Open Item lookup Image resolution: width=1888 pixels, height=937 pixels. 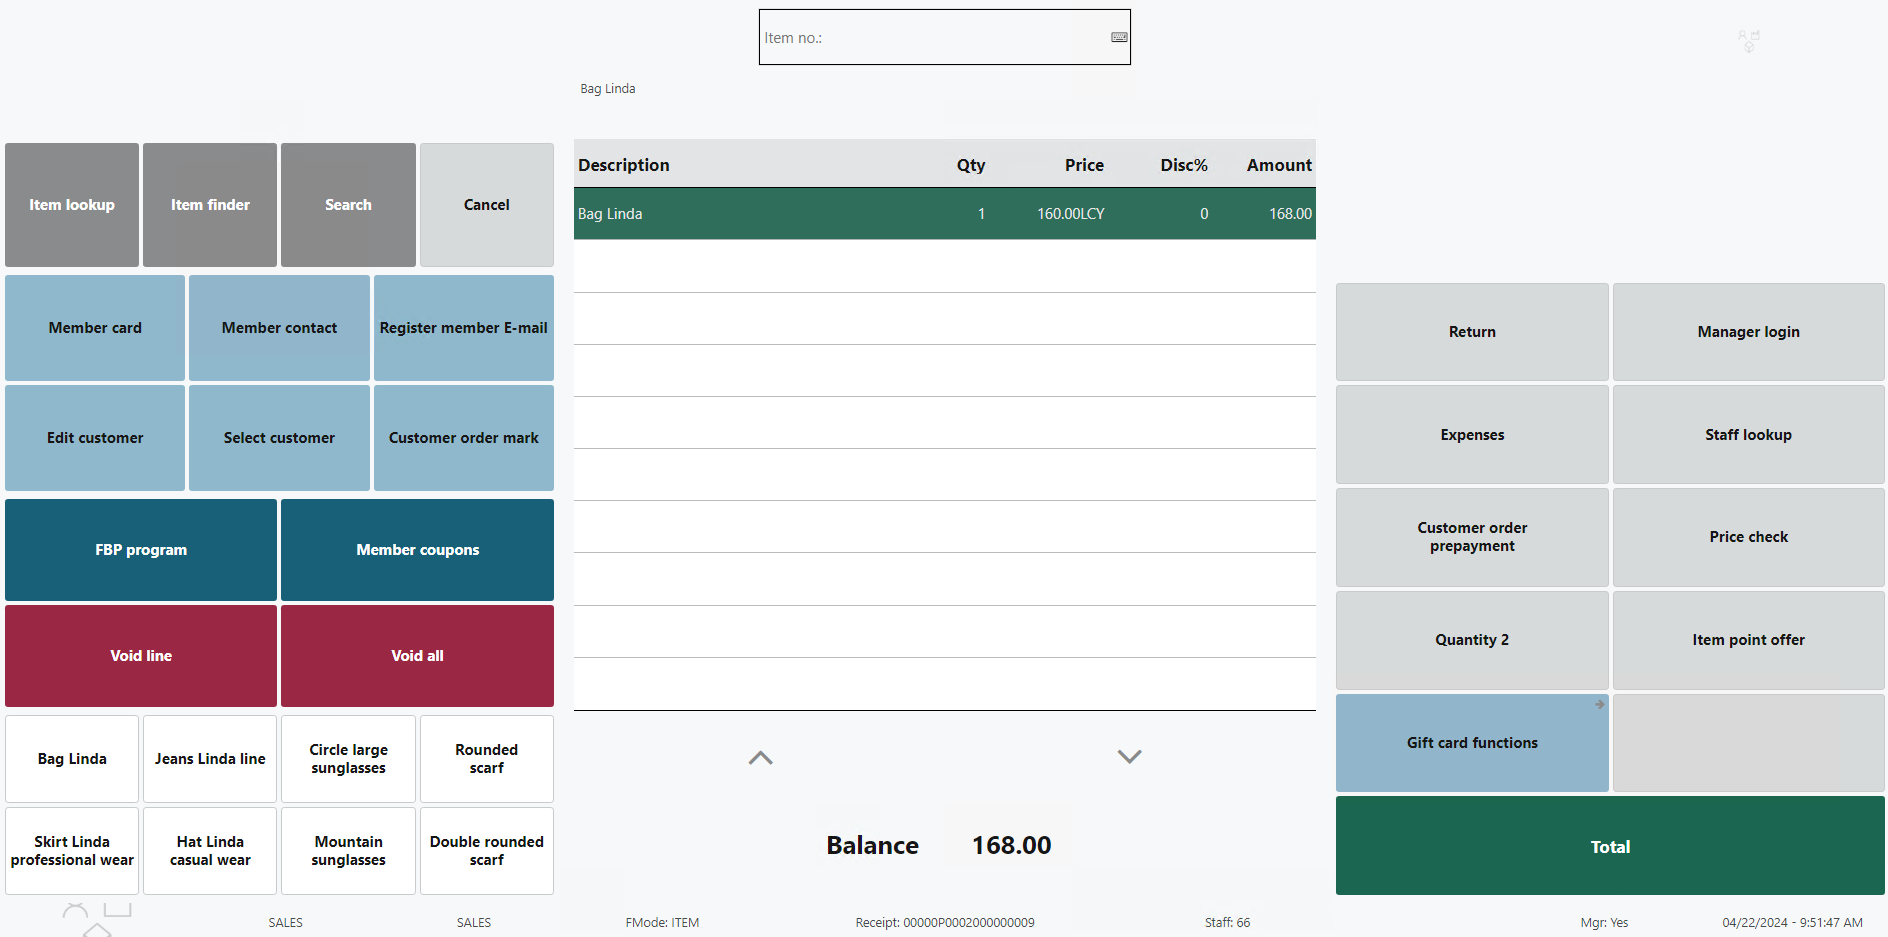pos(72,205)
